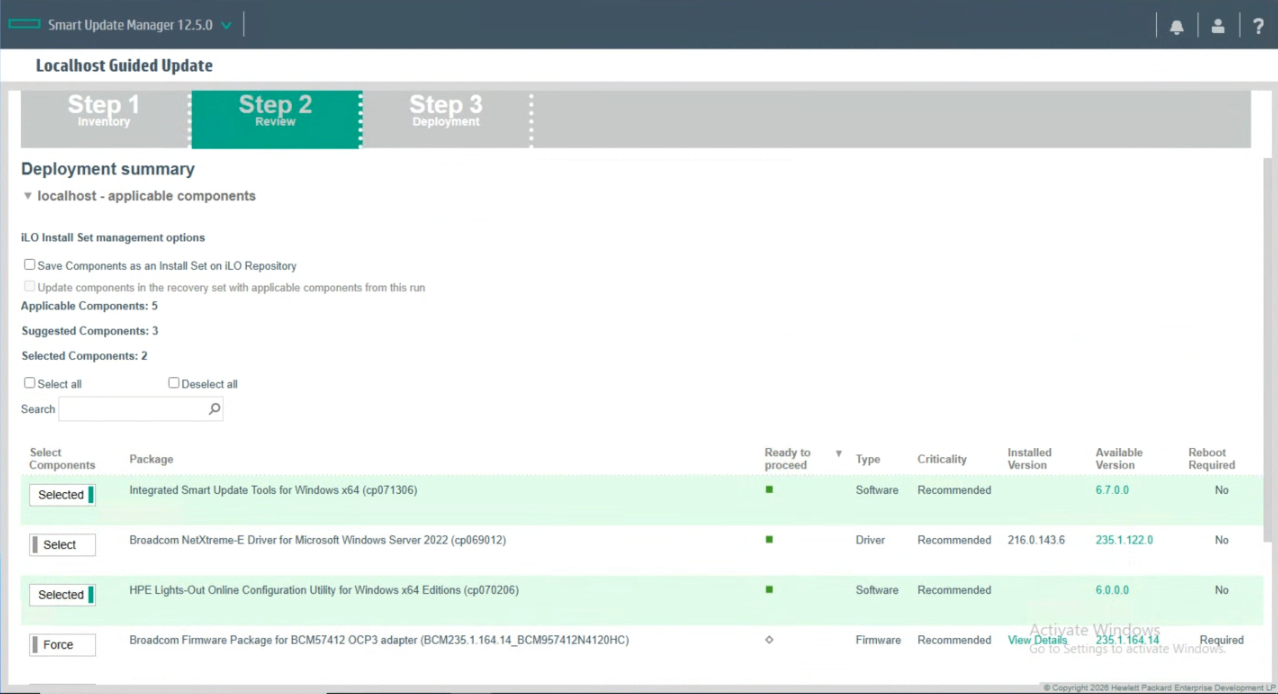Select HPE Lights-Out Online Configuration Utility package name
1278x694 pixels.
pyautogui.click(x=324, y=590)
